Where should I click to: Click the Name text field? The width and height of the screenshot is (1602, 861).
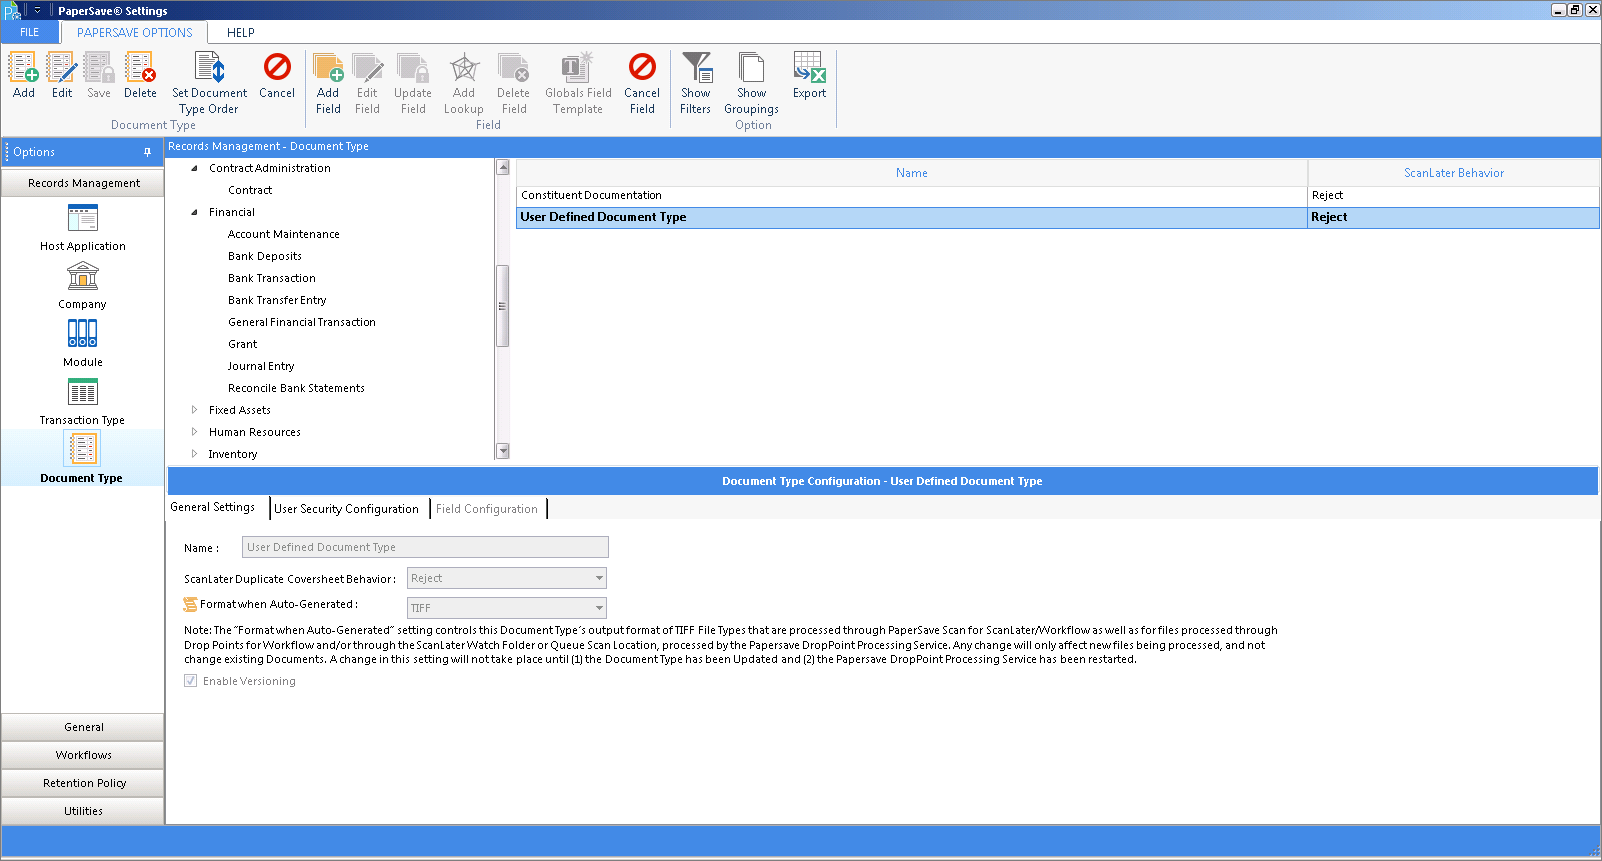tap(425, 547)
